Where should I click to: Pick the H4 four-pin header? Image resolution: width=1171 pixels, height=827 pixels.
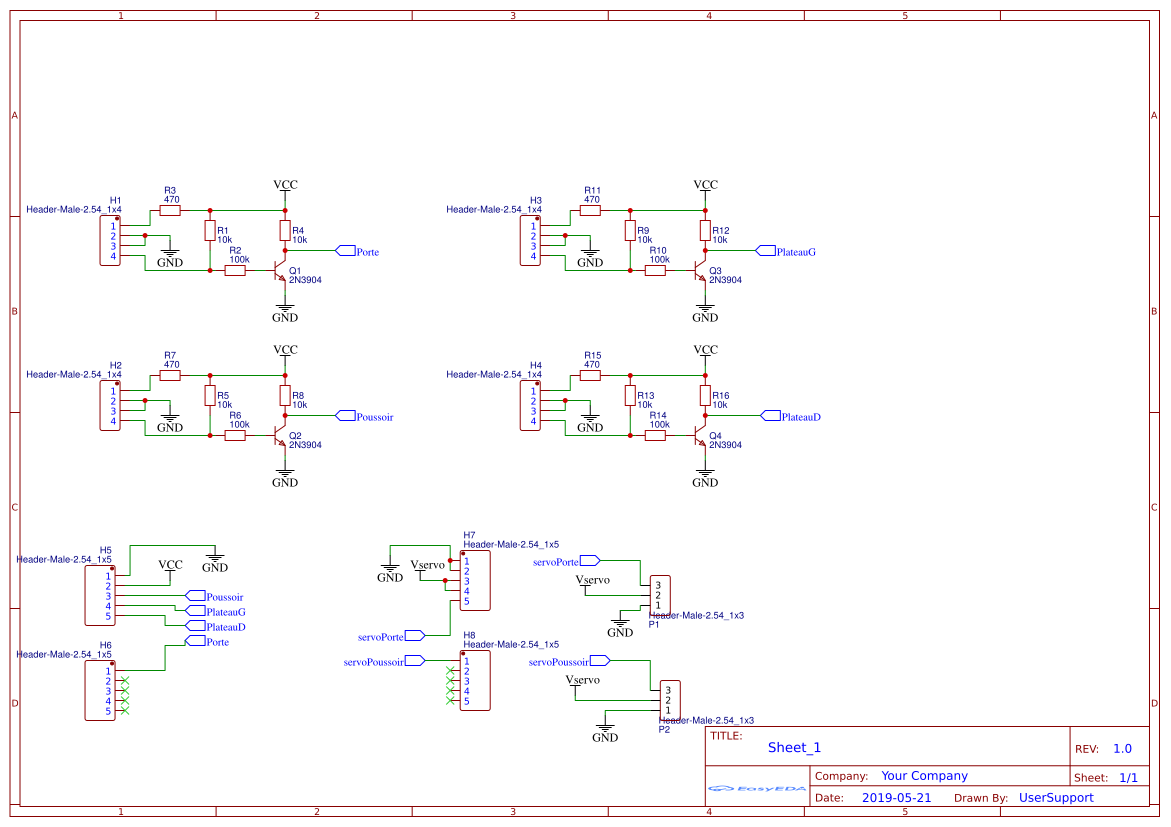[x=530, y=406]
